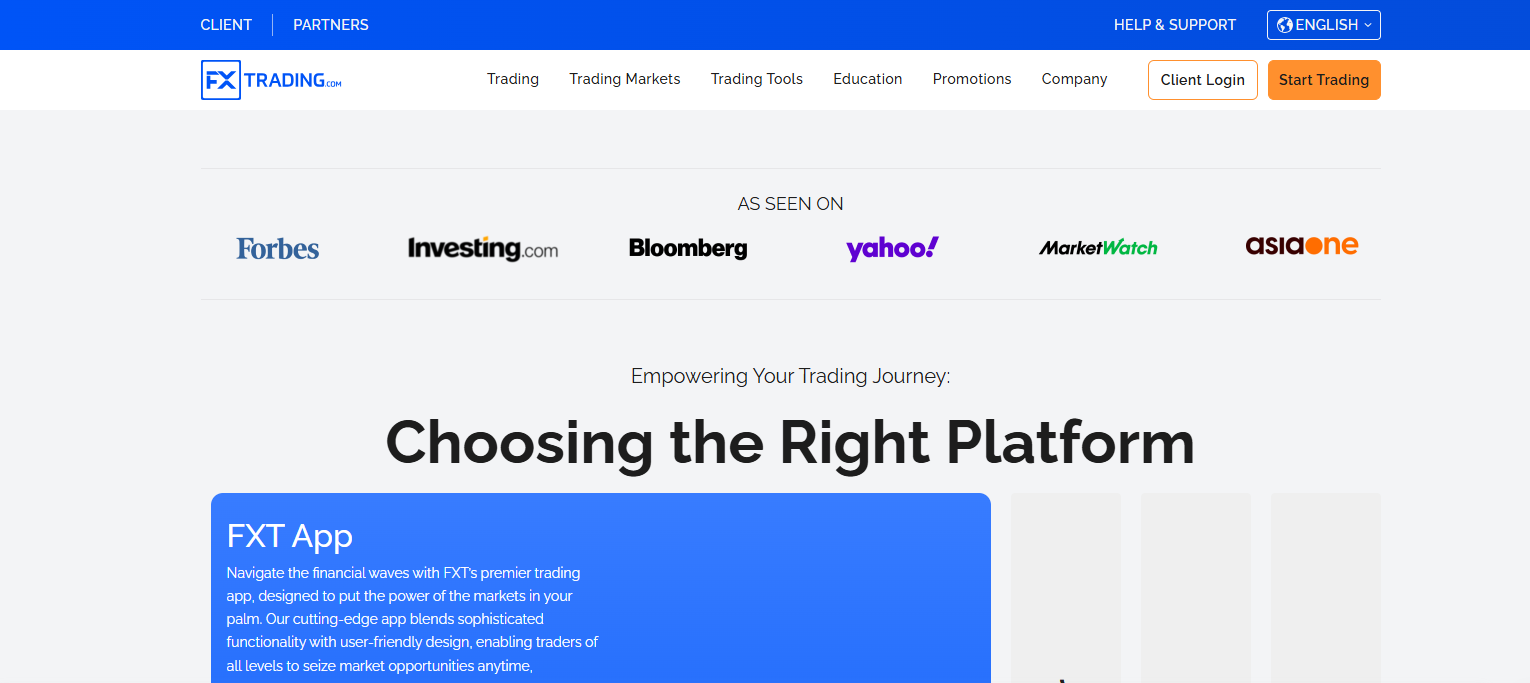Open the Education menu

[x=868, y=79]
